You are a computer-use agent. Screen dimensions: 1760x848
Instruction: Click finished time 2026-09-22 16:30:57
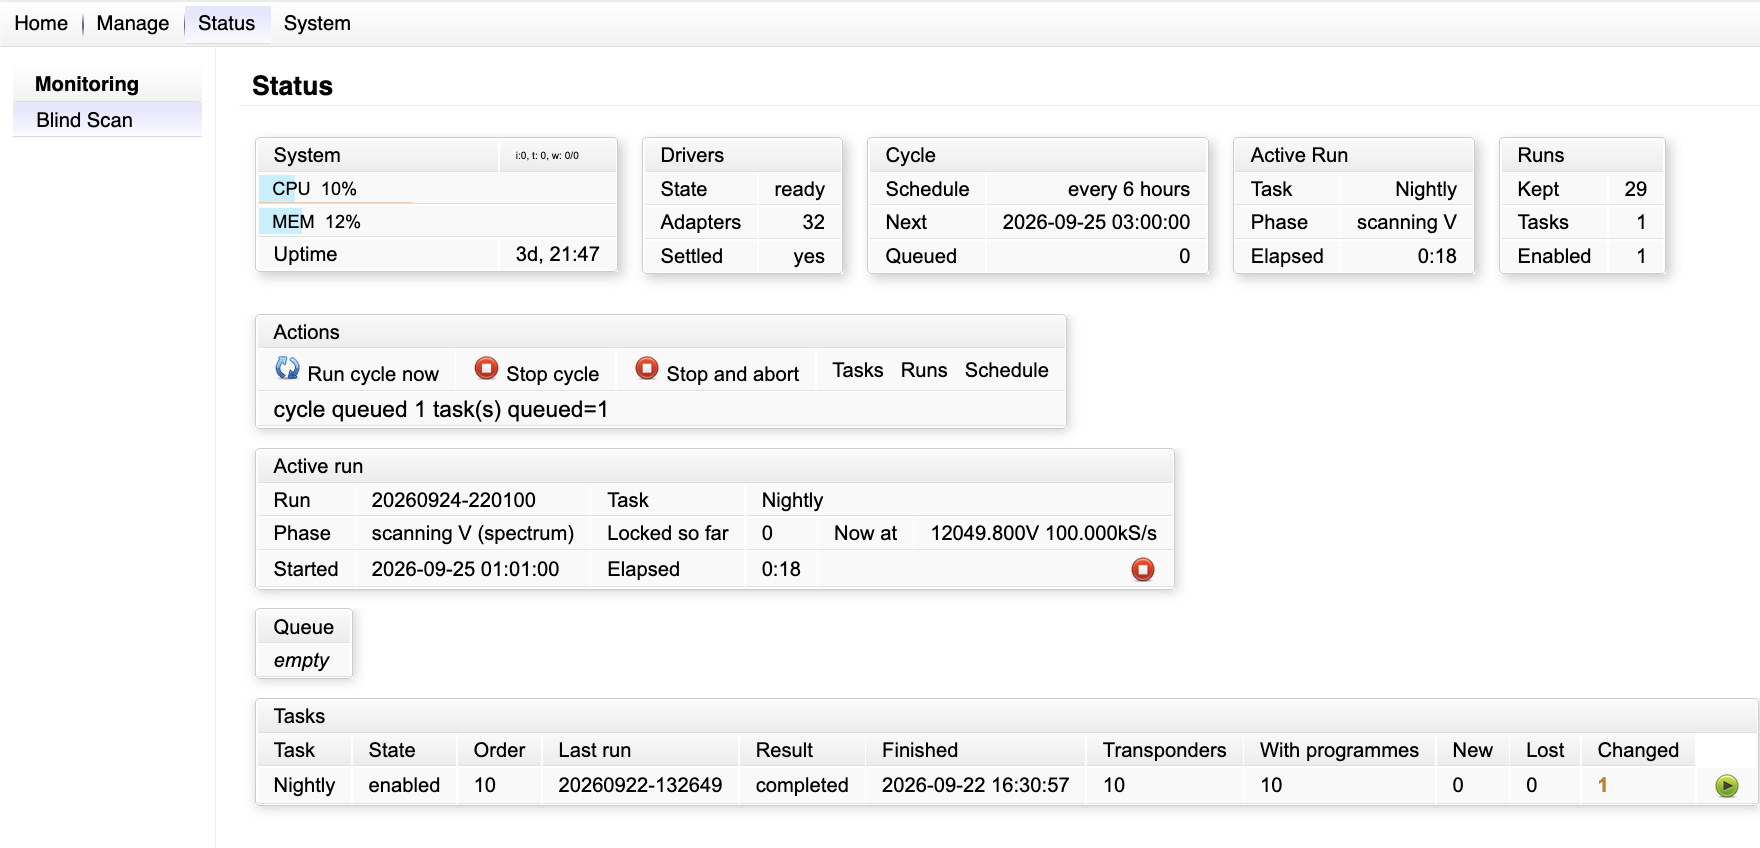coord(975,785)
